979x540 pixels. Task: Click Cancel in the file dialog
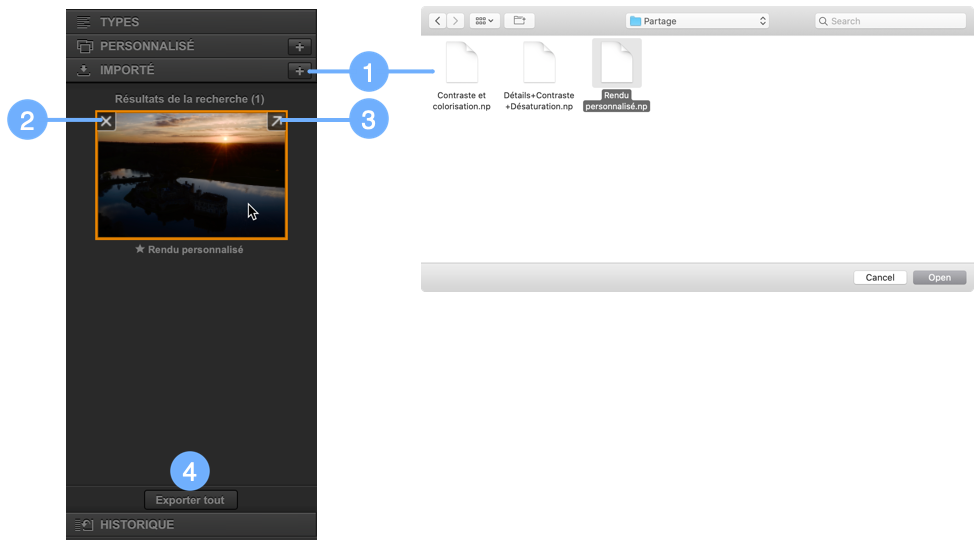tap(880, 278)
